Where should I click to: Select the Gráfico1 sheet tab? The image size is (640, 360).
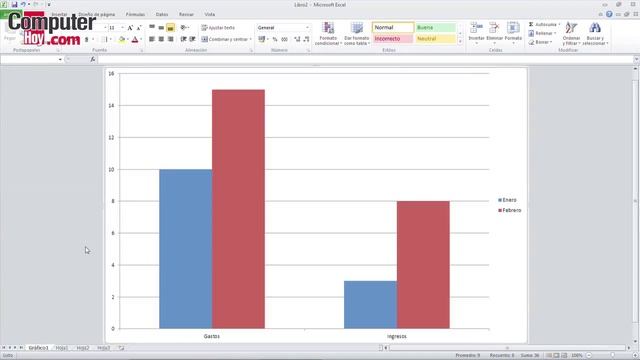(x=38, y=348)
